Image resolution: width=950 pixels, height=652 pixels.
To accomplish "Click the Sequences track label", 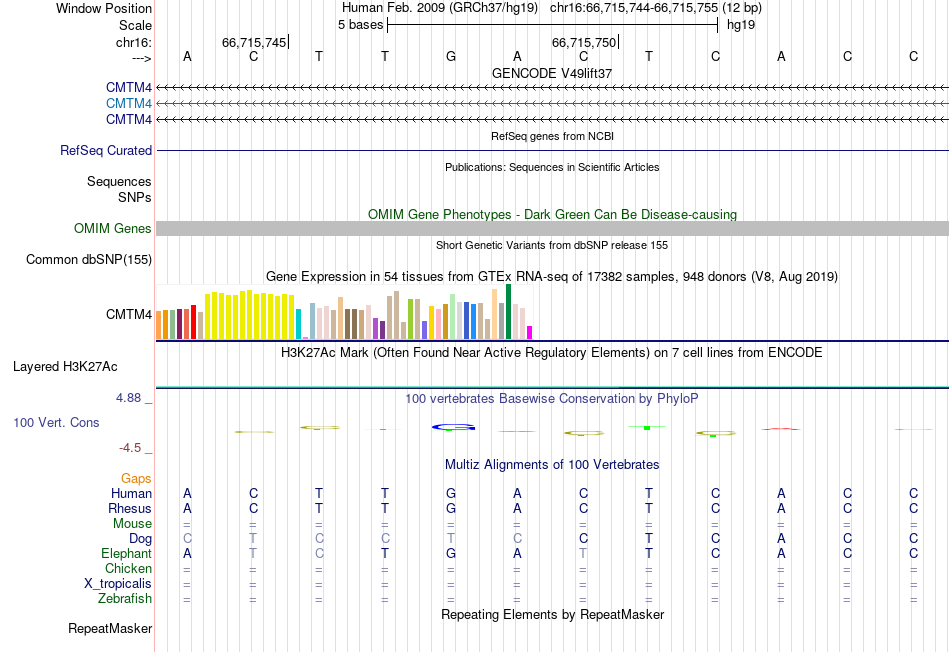I will point(119,181).
